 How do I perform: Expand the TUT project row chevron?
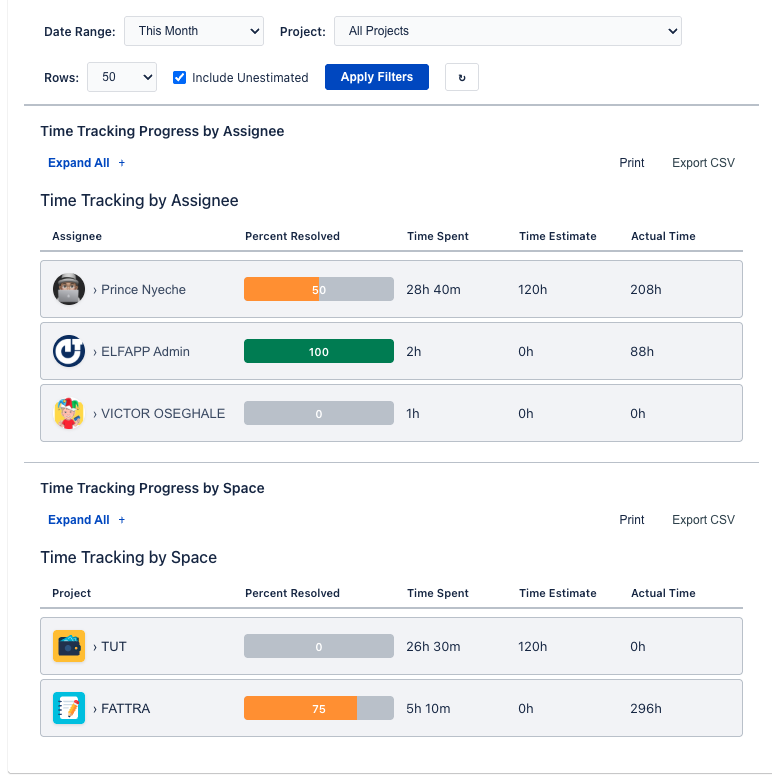95,647
